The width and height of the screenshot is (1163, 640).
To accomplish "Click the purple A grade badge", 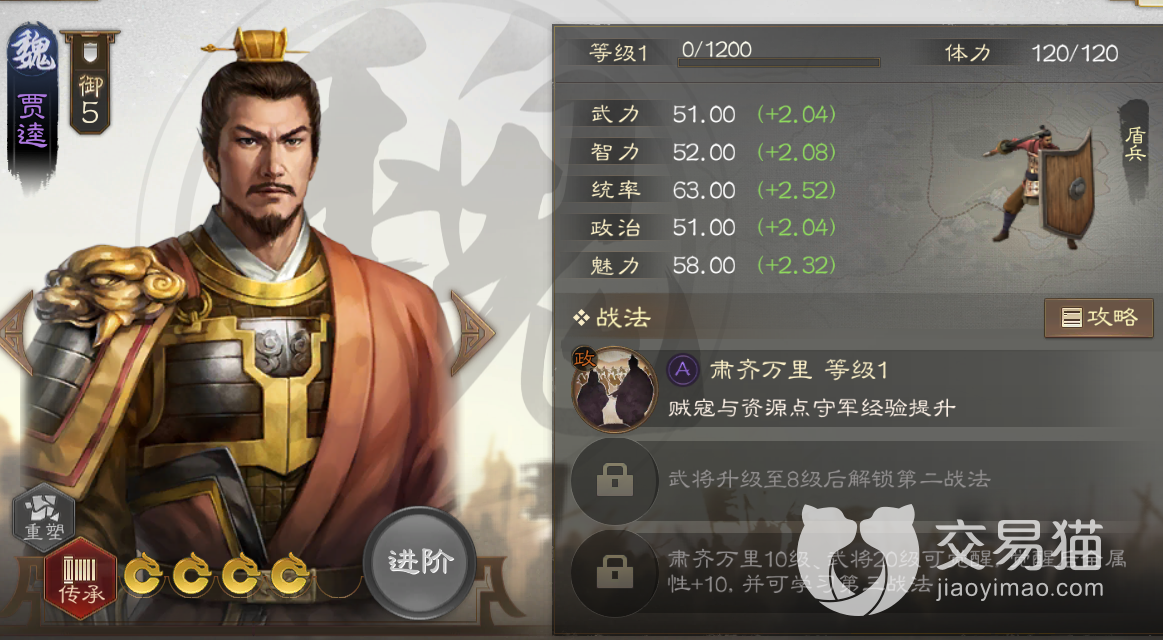I will 682,369.
